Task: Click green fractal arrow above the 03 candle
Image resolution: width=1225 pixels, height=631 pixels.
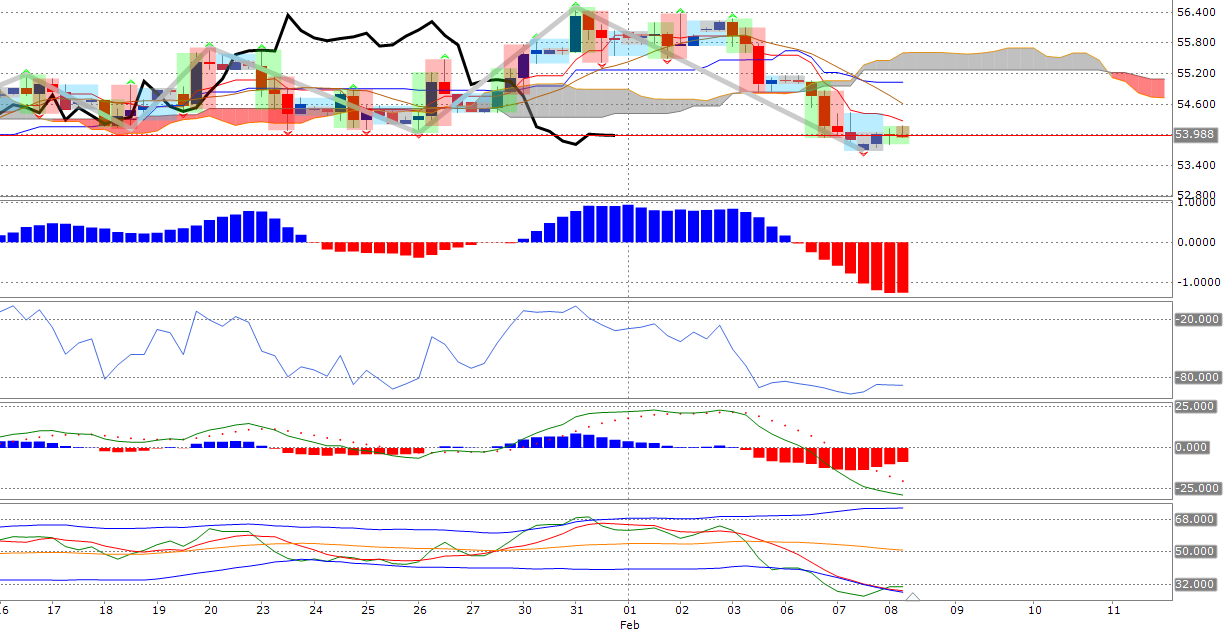Action: click(x=733, y=17)
